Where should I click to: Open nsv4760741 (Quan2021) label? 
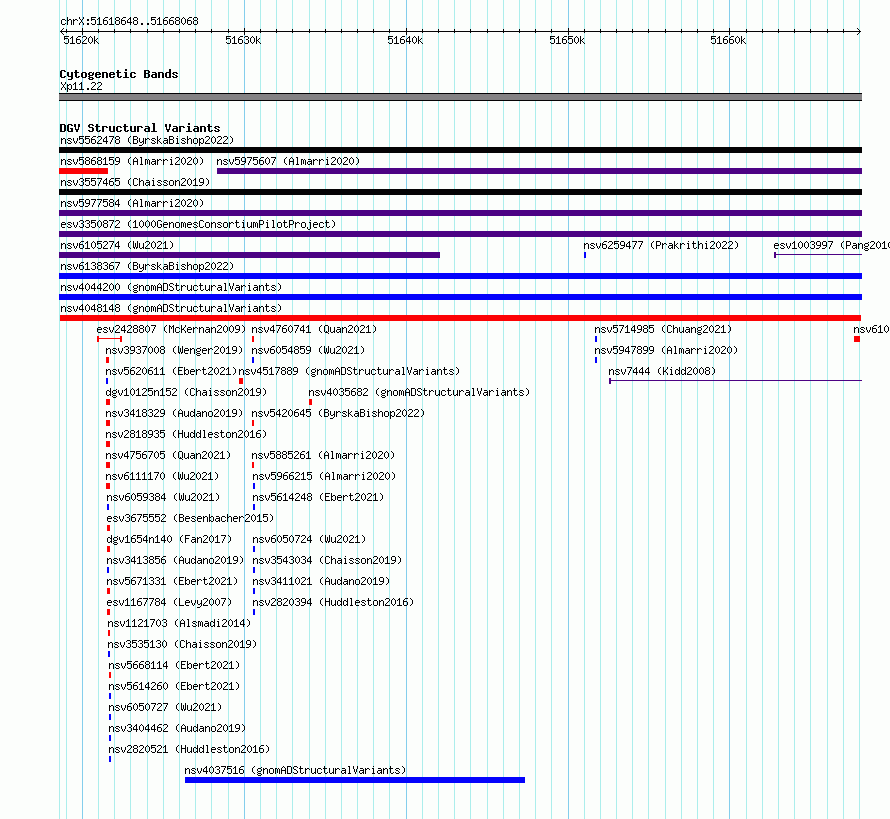click(x=314, y=329)
